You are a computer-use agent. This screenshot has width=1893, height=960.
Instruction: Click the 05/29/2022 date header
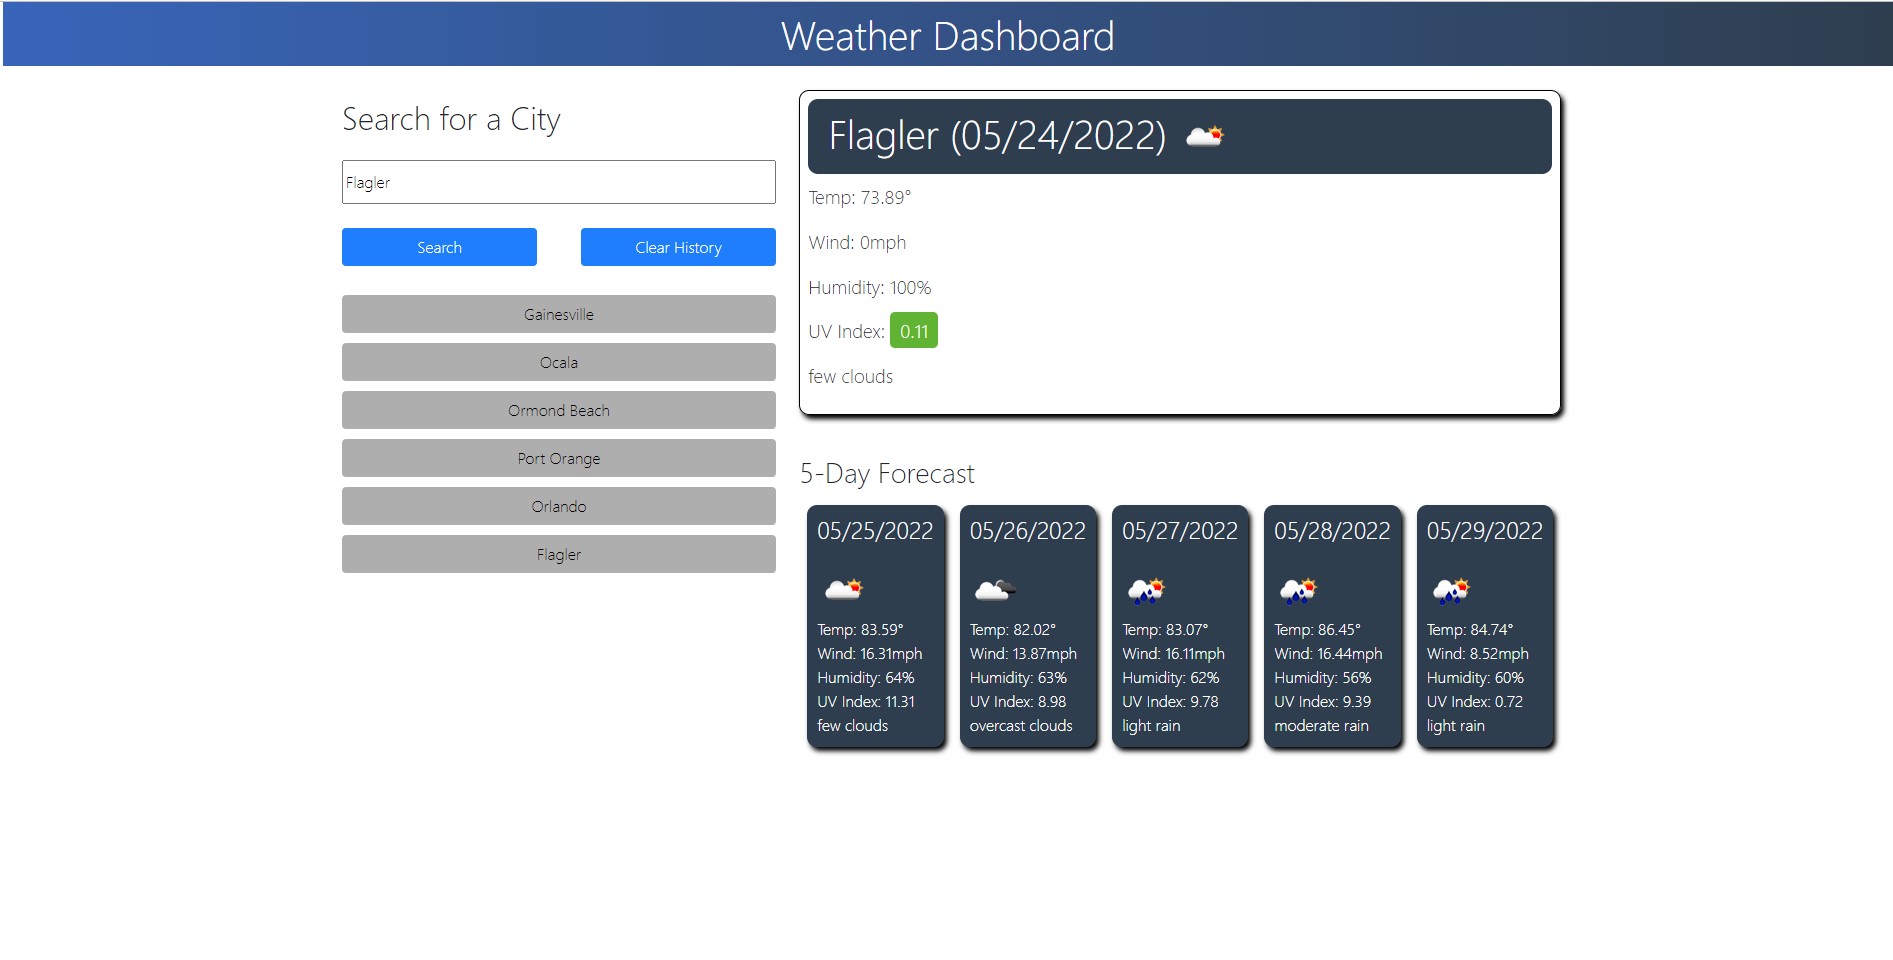pos(1485,531)
